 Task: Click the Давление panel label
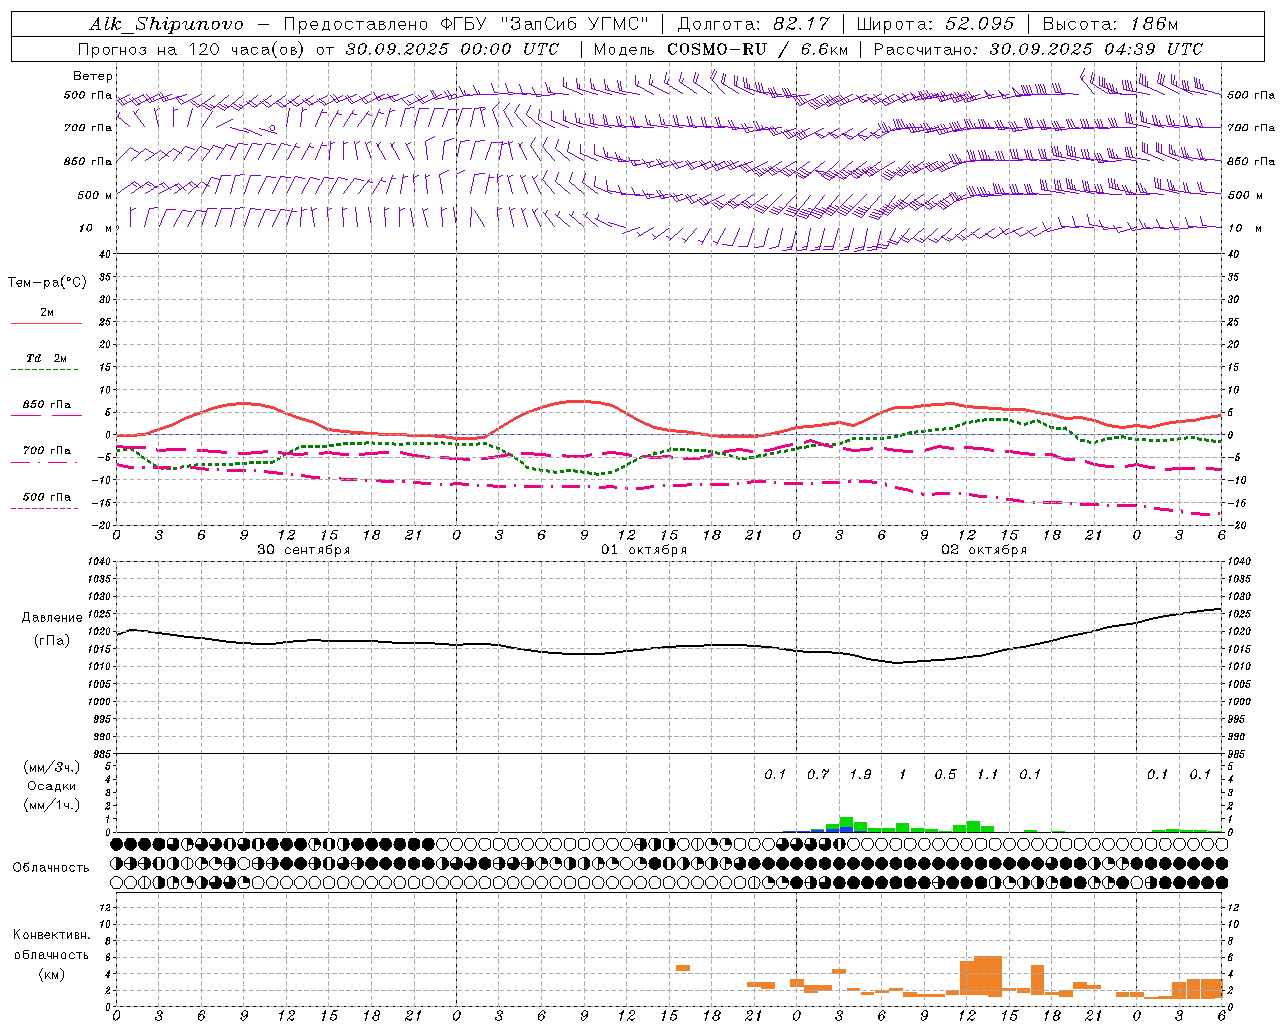click(x=52, y=618)
